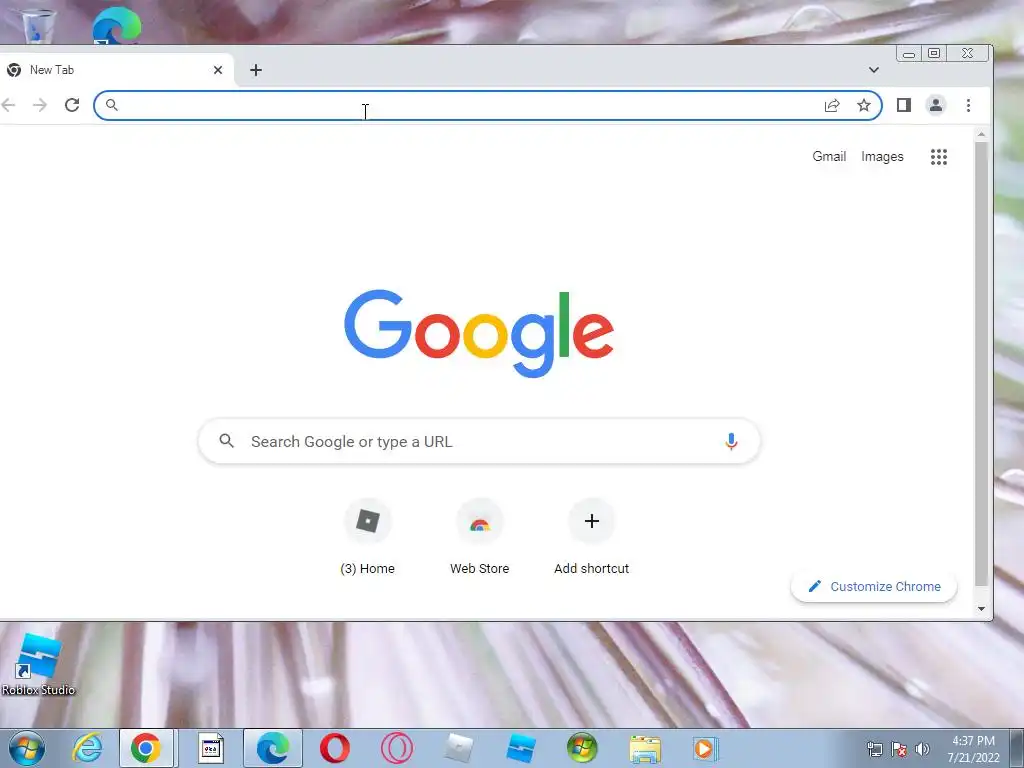The width and height of the screenshot is (1024, 768).
Task: Minimize the Chrome window
Action: coord(908,54)
